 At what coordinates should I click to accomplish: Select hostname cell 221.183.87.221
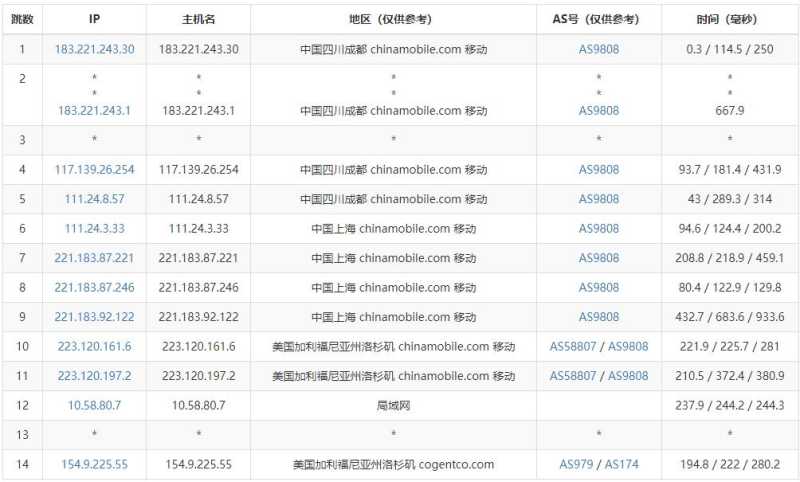coord(198,258)
